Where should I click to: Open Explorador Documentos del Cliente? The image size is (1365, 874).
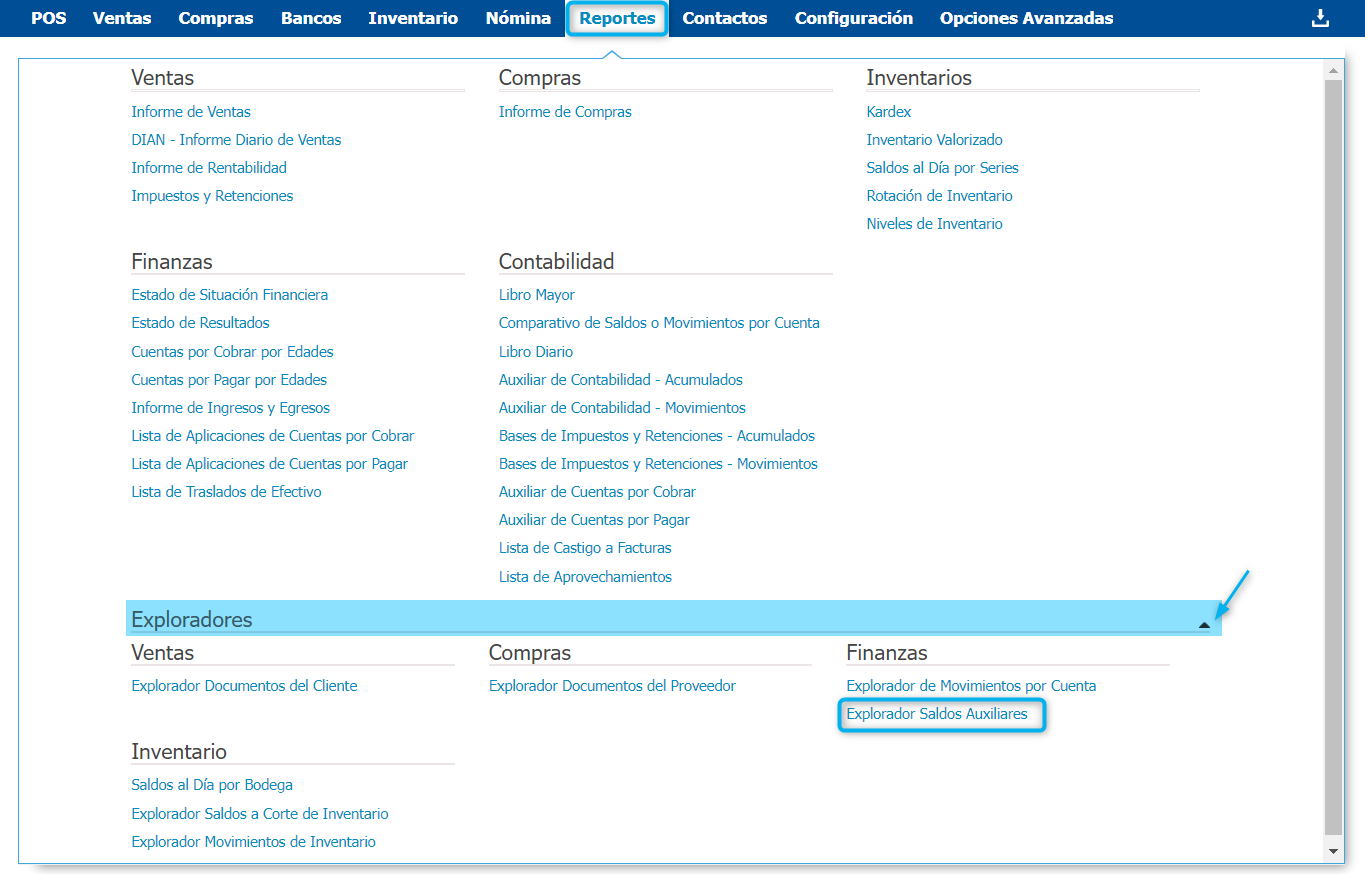[x=244, y=686]
